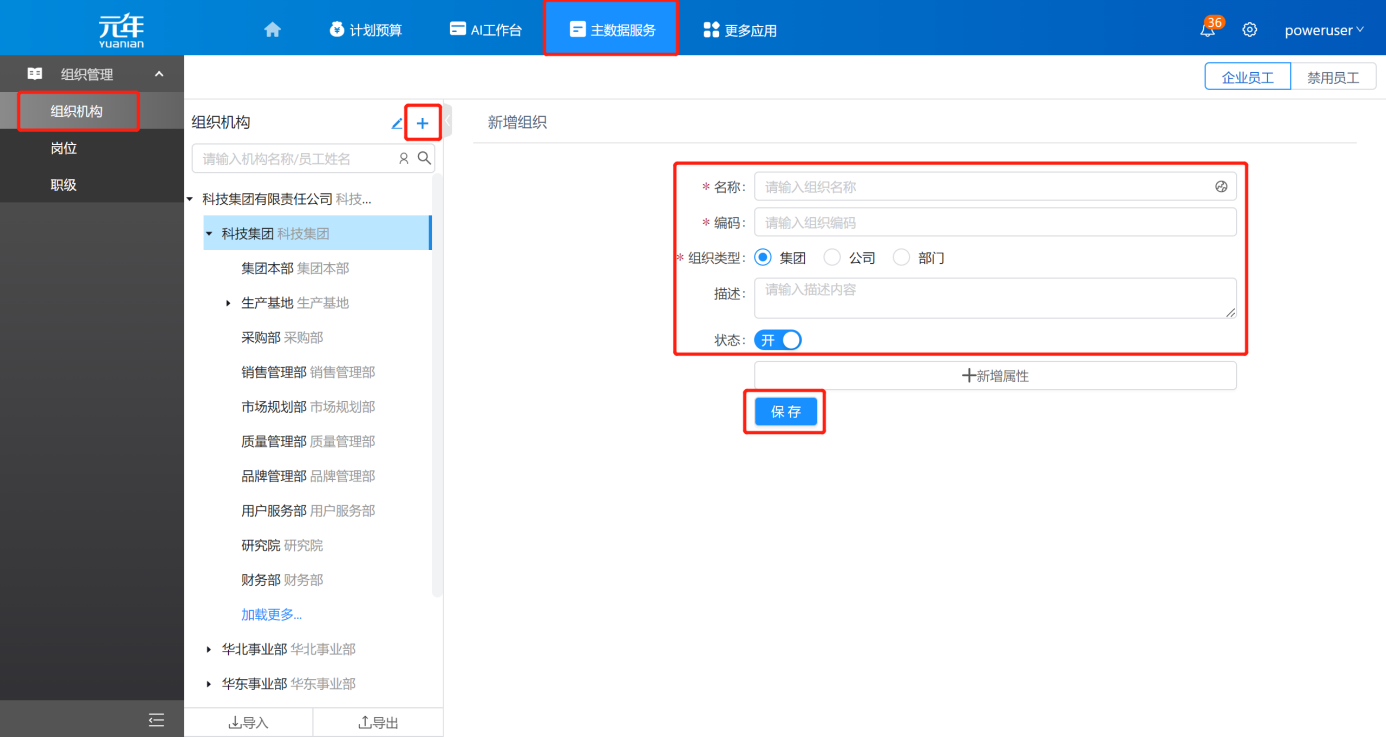Open the notification bell with 36 badge
The width and height of the screenshot is (1386, 737).
[x=1208, y=30]
